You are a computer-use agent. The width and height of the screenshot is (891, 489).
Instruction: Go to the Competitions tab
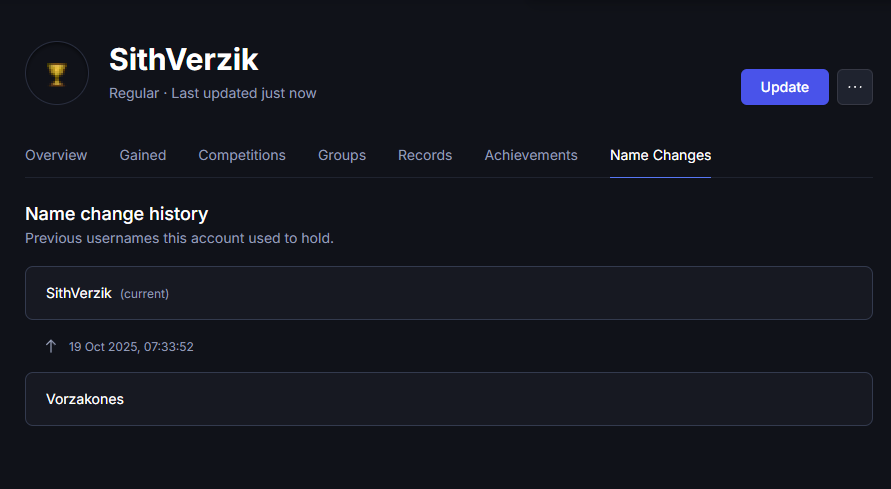tap(242, 155)
